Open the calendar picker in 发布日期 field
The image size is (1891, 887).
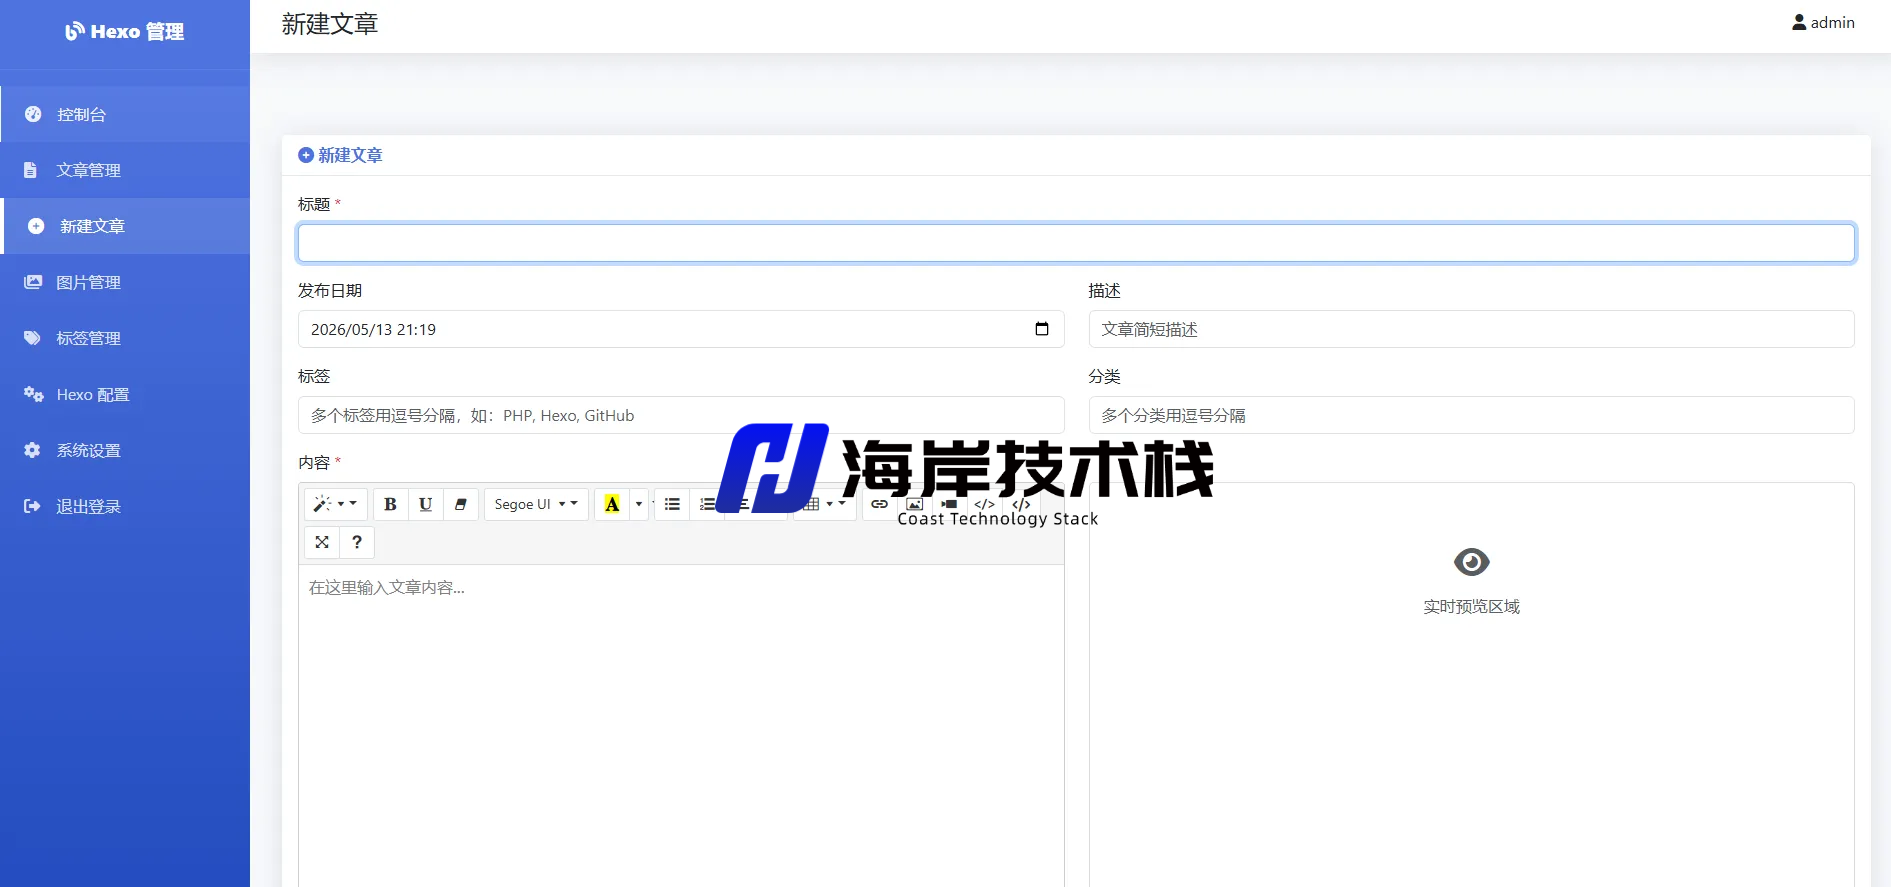[1042, 329]
